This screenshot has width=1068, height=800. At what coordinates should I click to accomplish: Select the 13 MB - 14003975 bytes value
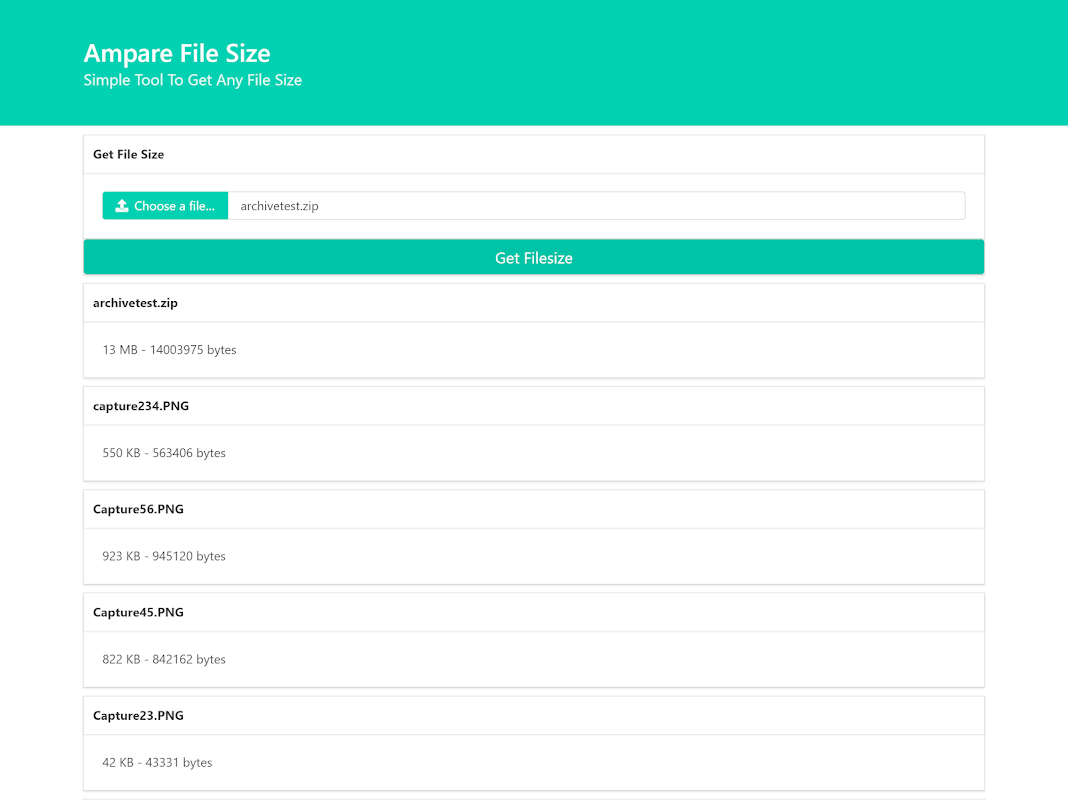170,350
